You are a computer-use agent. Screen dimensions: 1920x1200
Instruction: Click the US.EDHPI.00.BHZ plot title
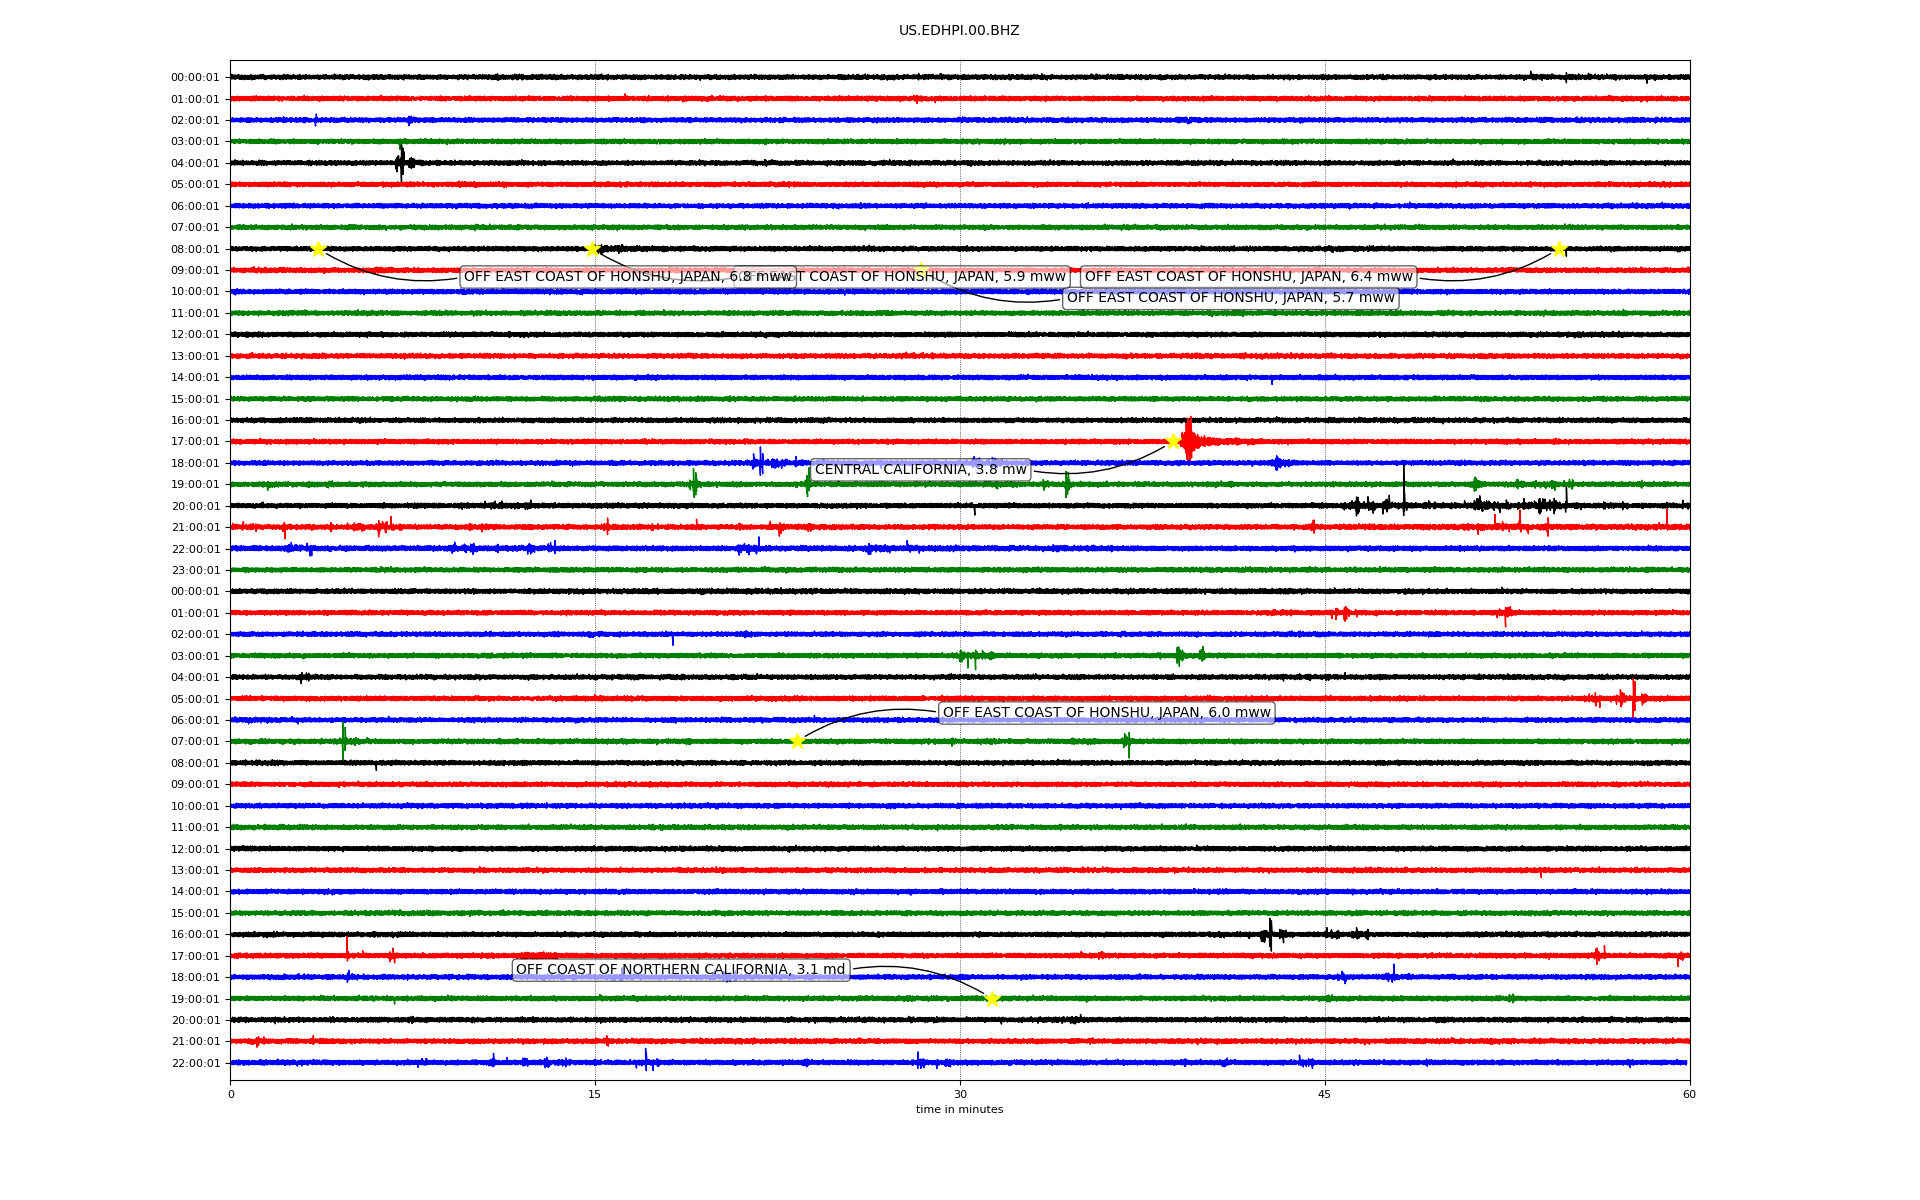(959, 31)
